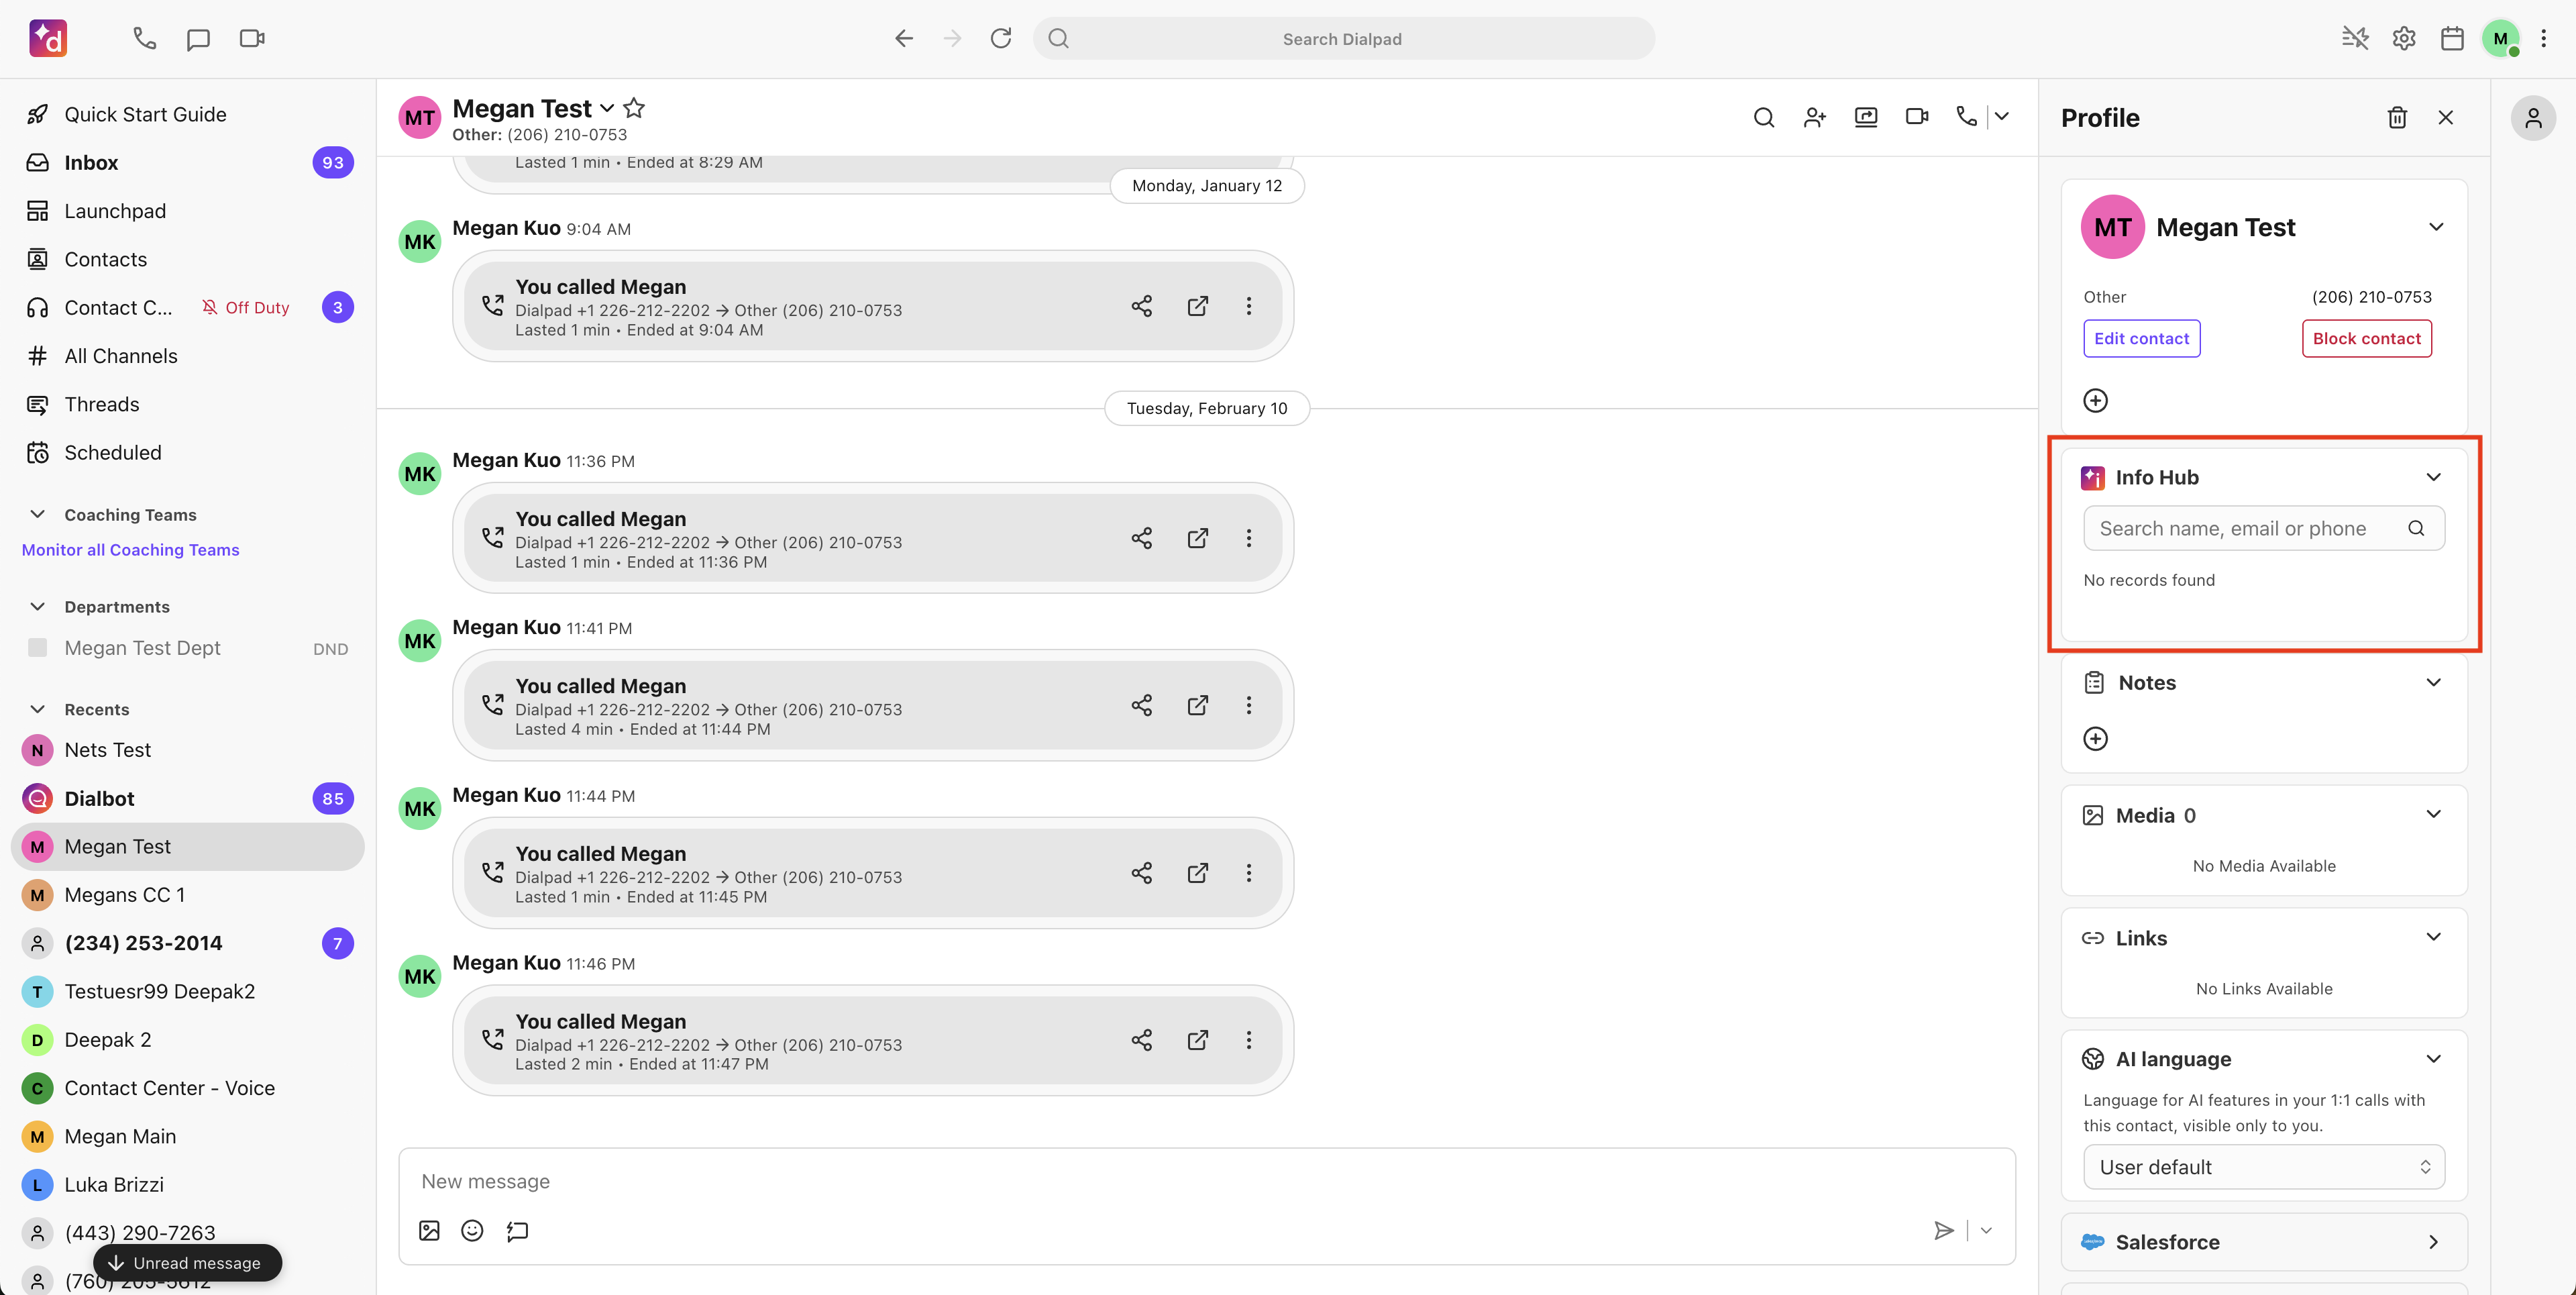This screenshot has width=2576, height=1295.
Task: Star Megan Test as favorite
Action: (634, 108)
